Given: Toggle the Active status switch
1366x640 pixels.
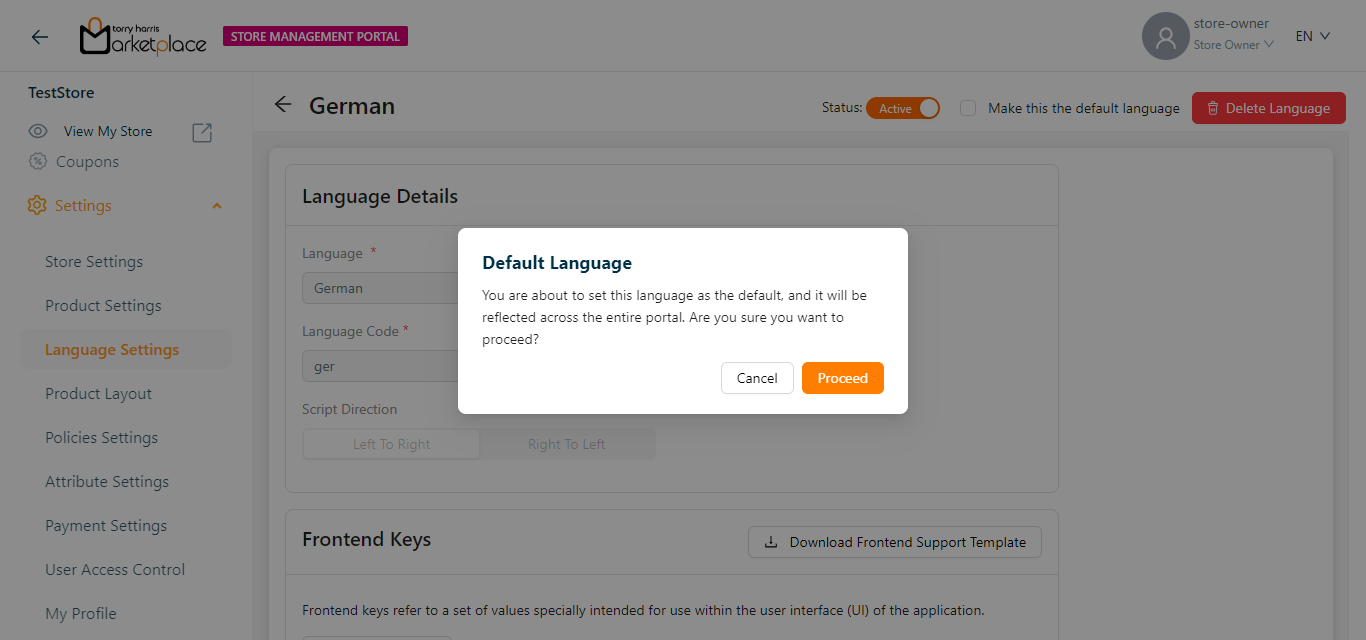Looking at the screenshot, I should [902, 108].
